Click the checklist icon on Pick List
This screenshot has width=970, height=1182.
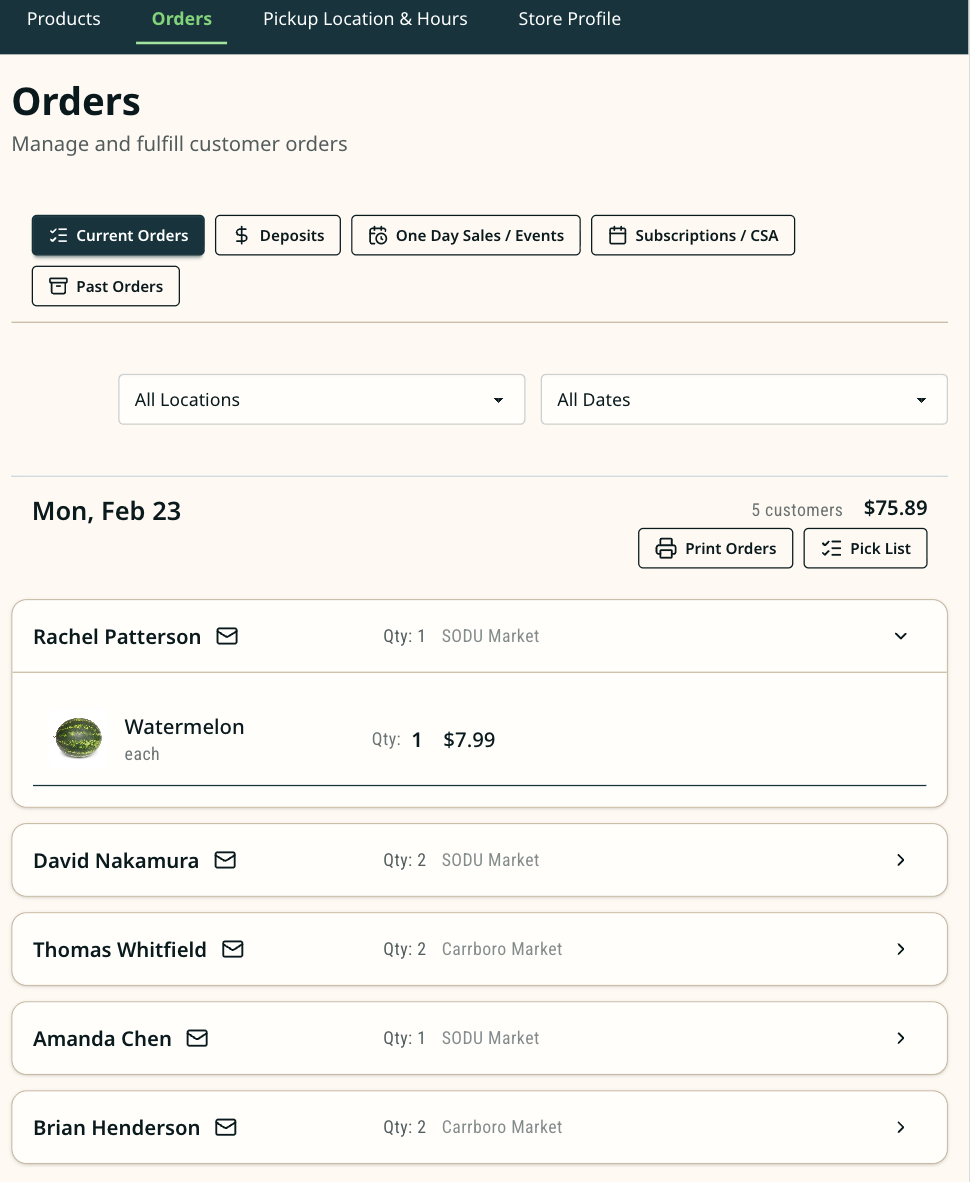pyautogui.click(x=830, y=548)
